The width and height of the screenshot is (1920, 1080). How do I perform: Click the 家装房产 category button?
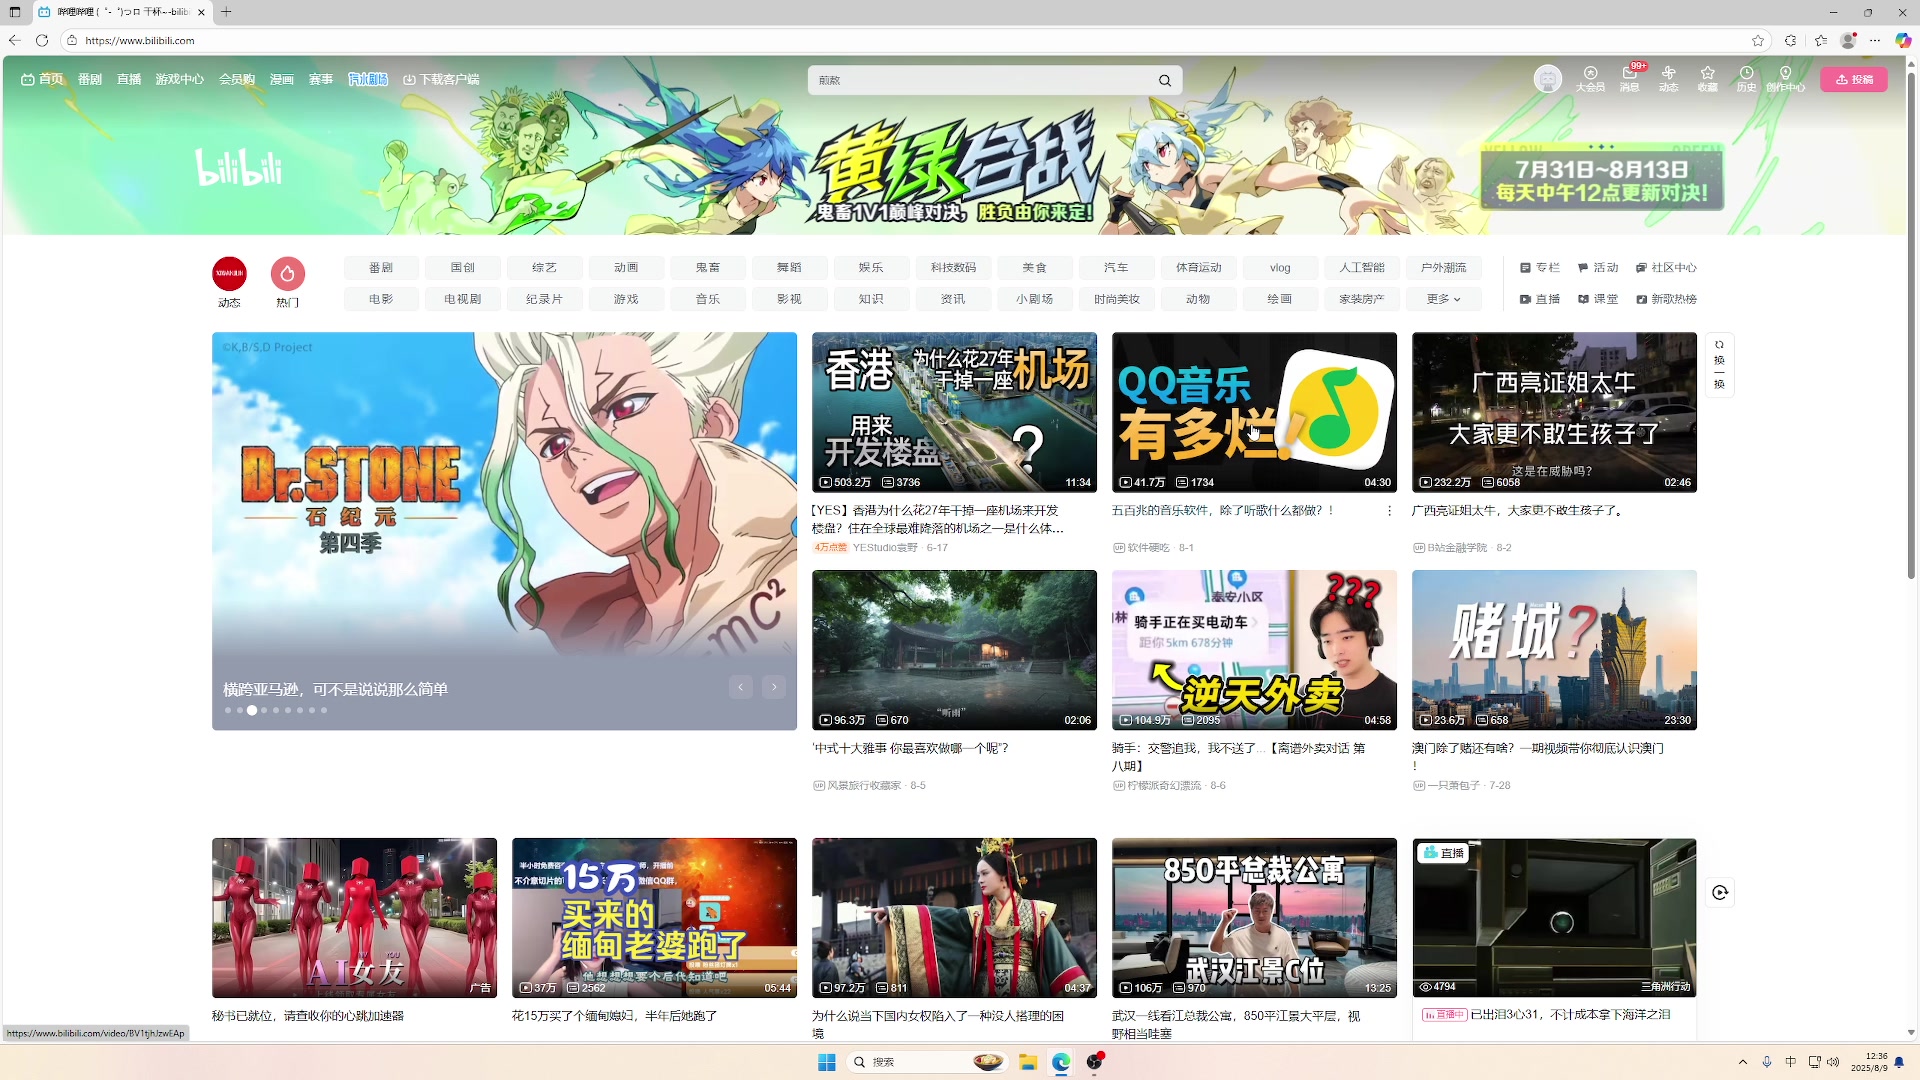(1362, 299)
